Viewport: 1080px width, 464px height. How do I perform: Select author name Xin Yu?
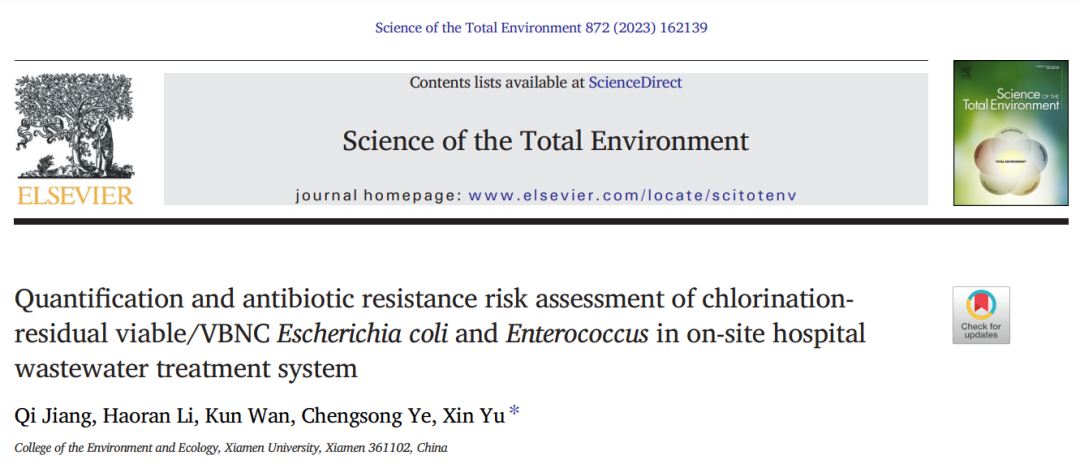[474, 417]
